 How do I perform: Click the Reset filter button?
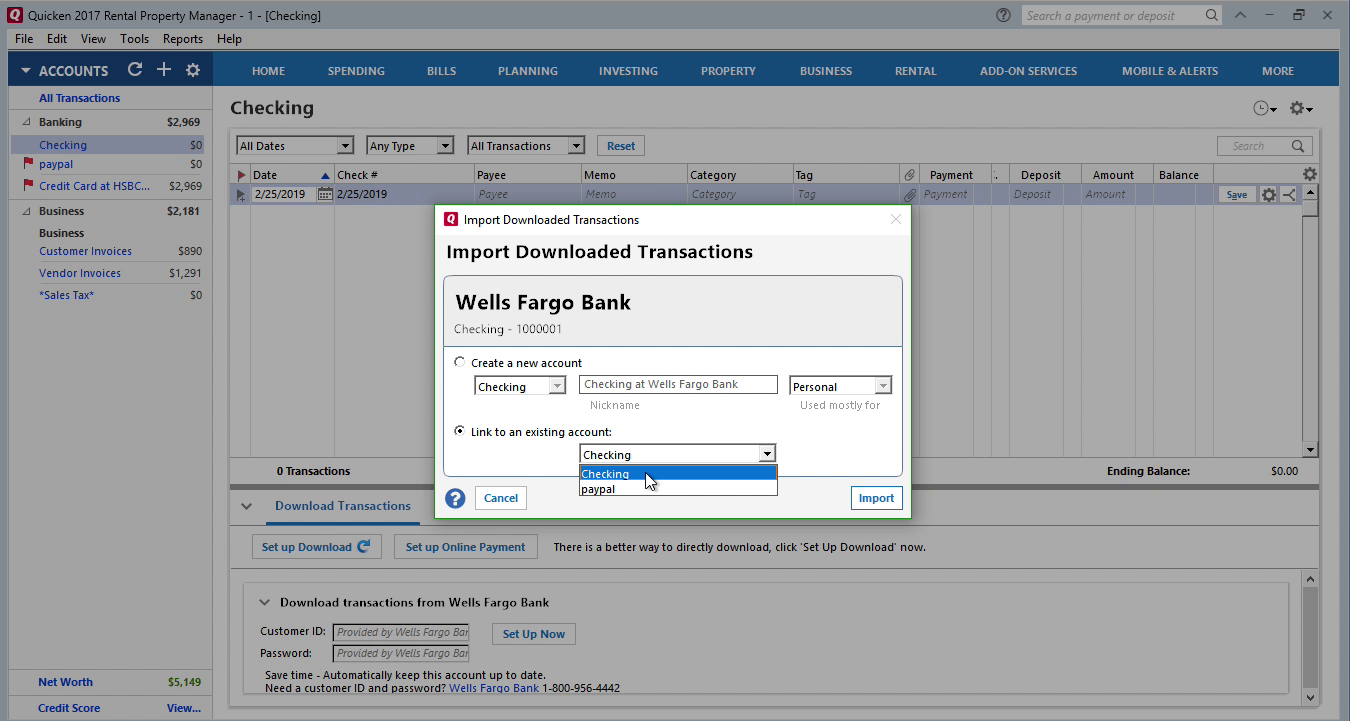click(x=621, y=146)
